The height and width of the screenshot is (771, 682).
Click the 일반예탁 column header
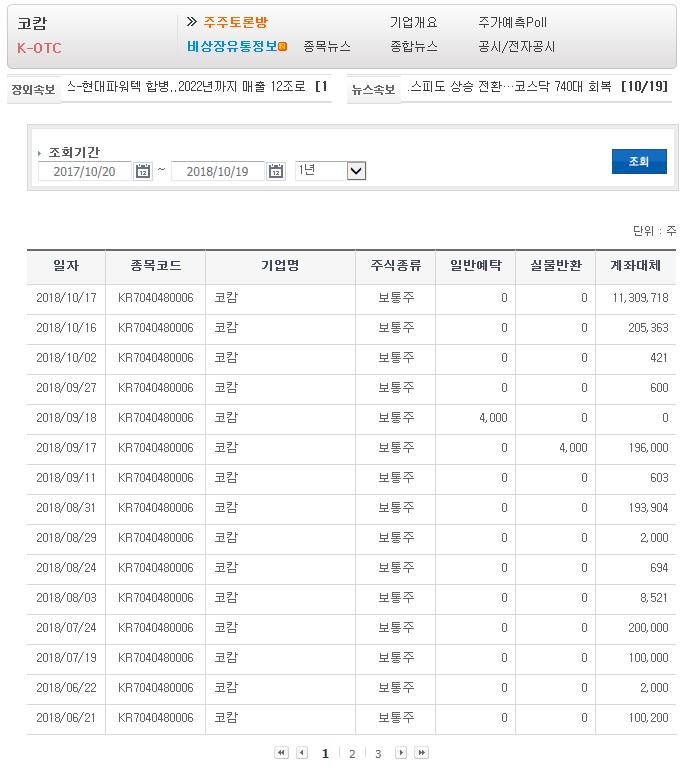point(475,266)
